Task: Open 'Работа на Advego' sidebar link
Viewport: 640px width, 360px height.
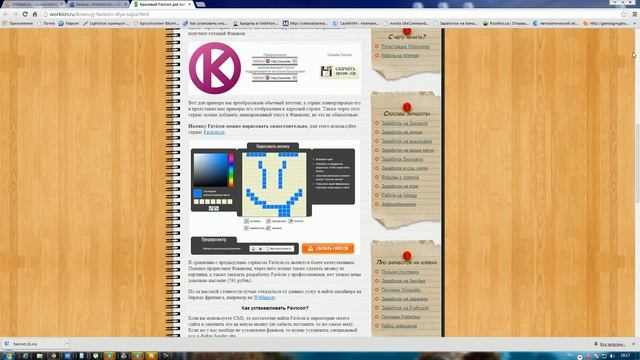Action: 399,195
